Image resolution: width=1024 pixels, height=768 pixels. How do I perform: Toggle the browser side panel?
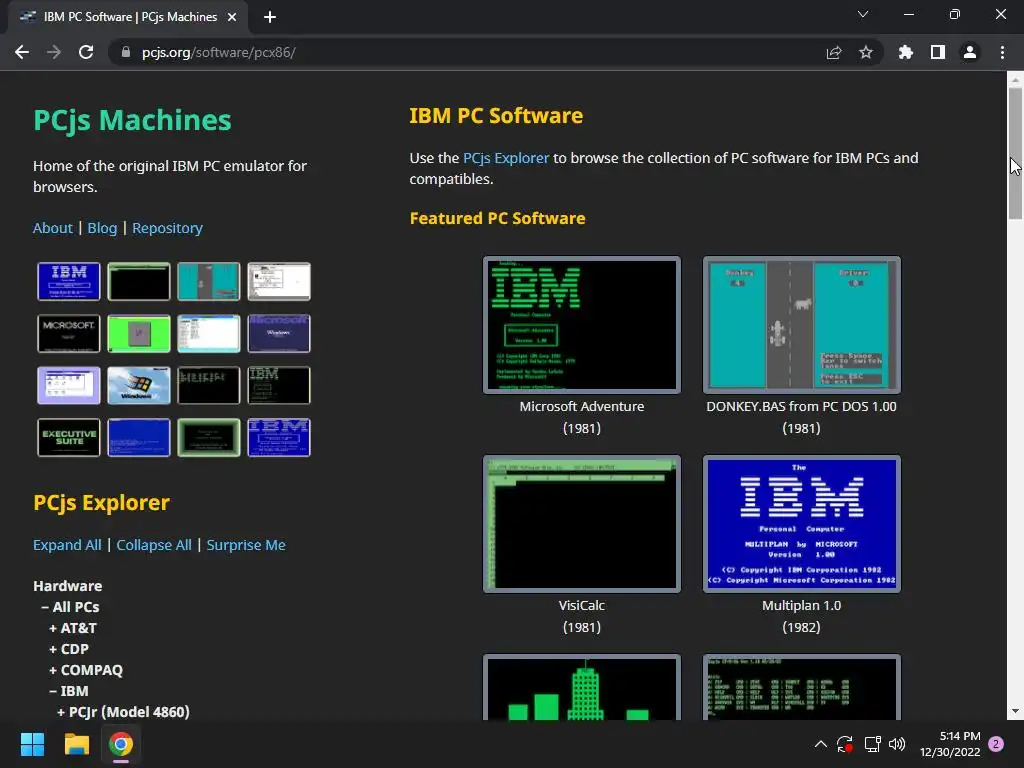[x=937, y=52]
